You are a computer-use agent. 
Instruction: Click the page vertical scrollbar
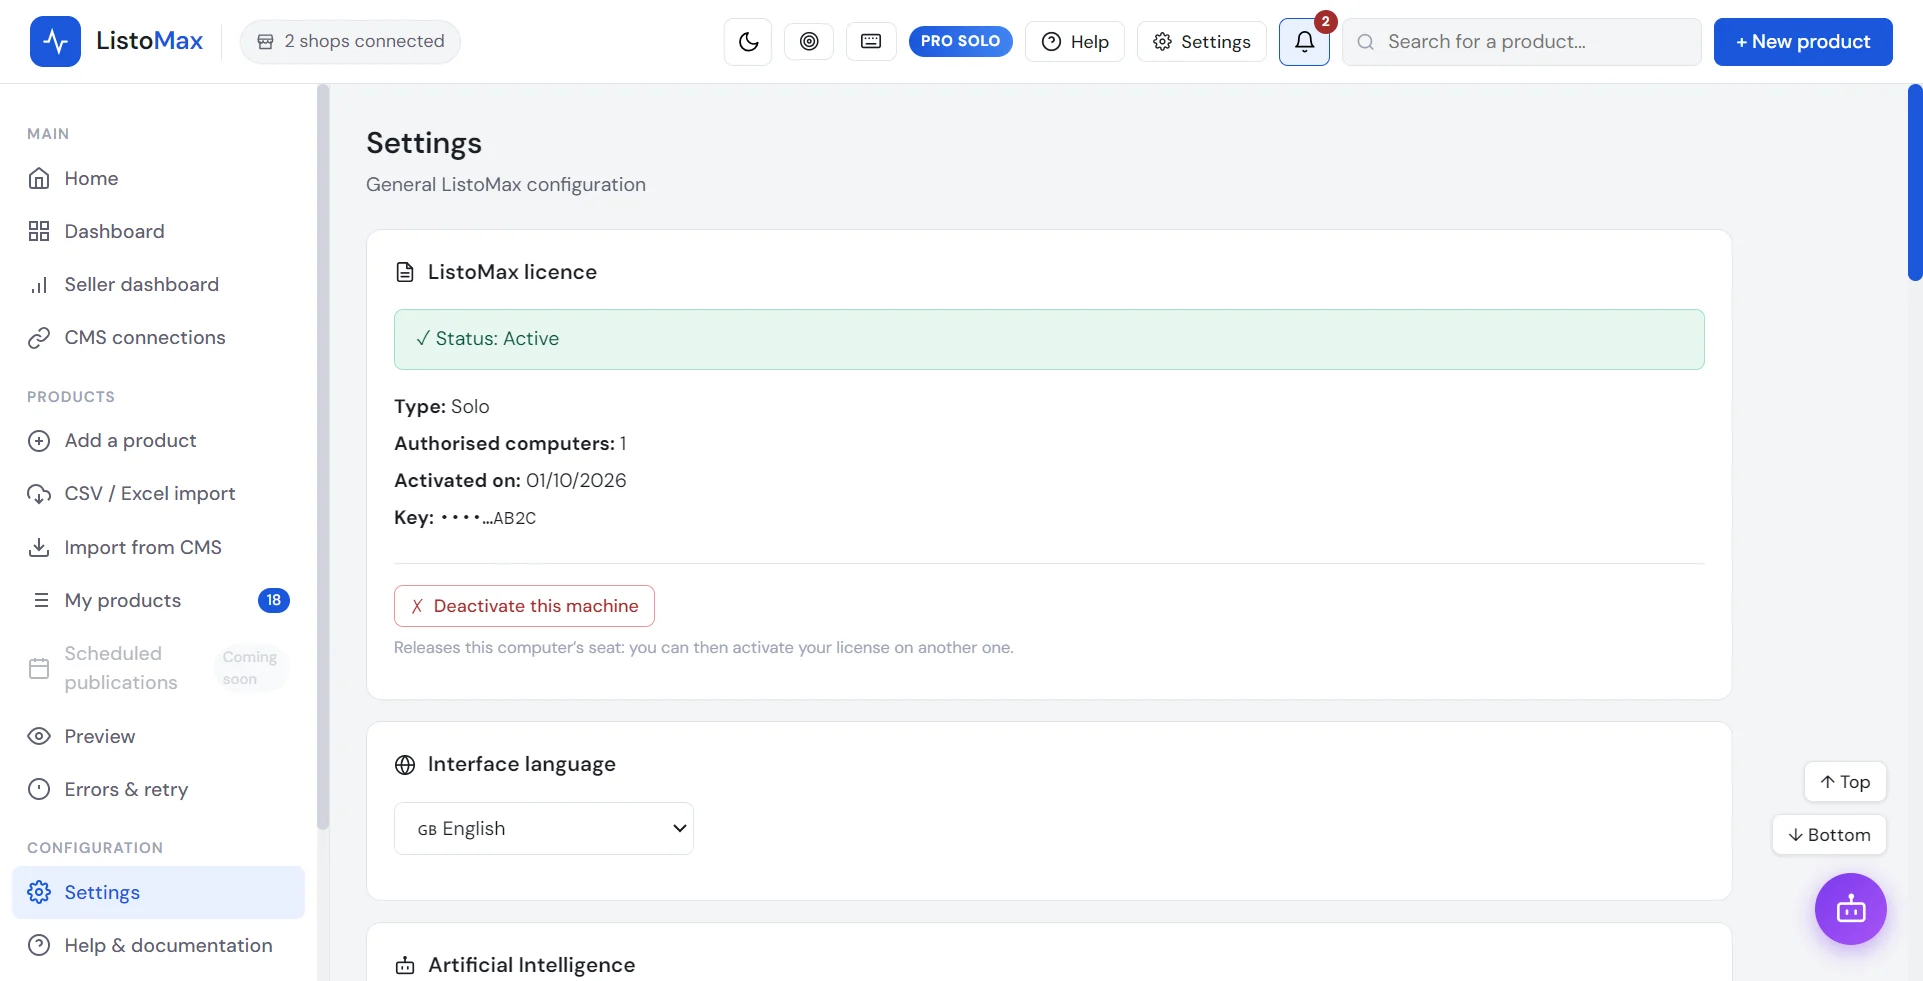[x=1914, y=183]
